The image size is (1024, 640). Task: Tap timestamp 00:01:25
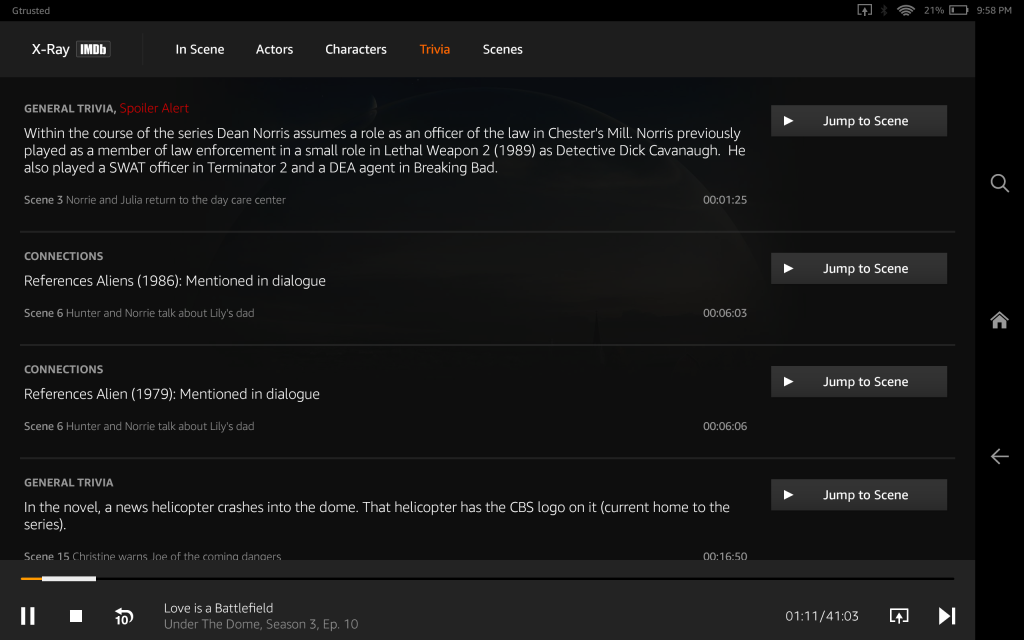[x=725, y=200]
